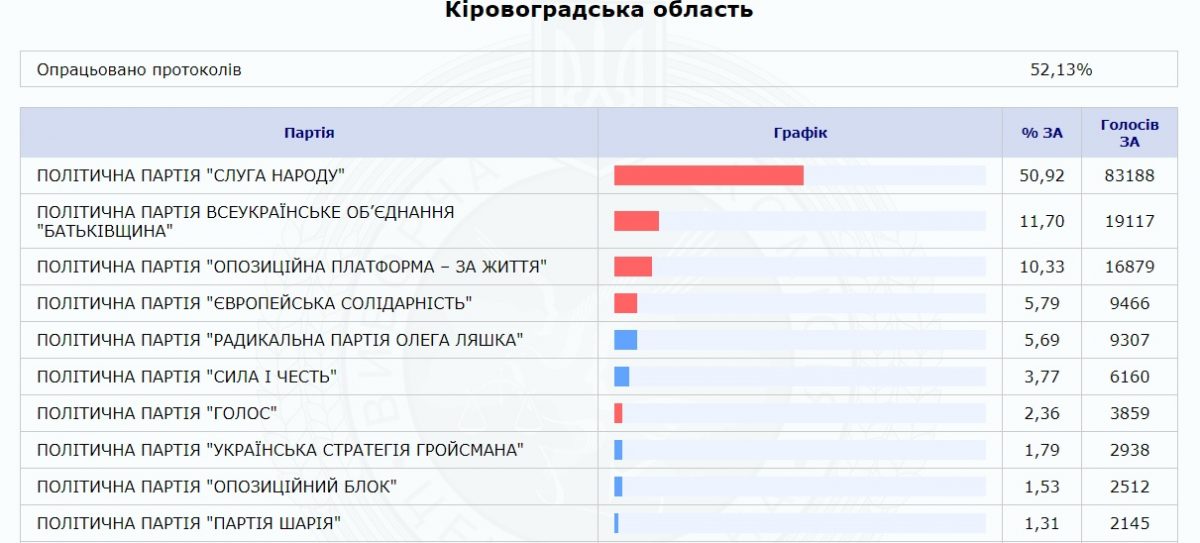The image size is (1200, 543).
Task: Click the blue bar for Радикальна партія Ляшка
Action: tap(625, 340)
